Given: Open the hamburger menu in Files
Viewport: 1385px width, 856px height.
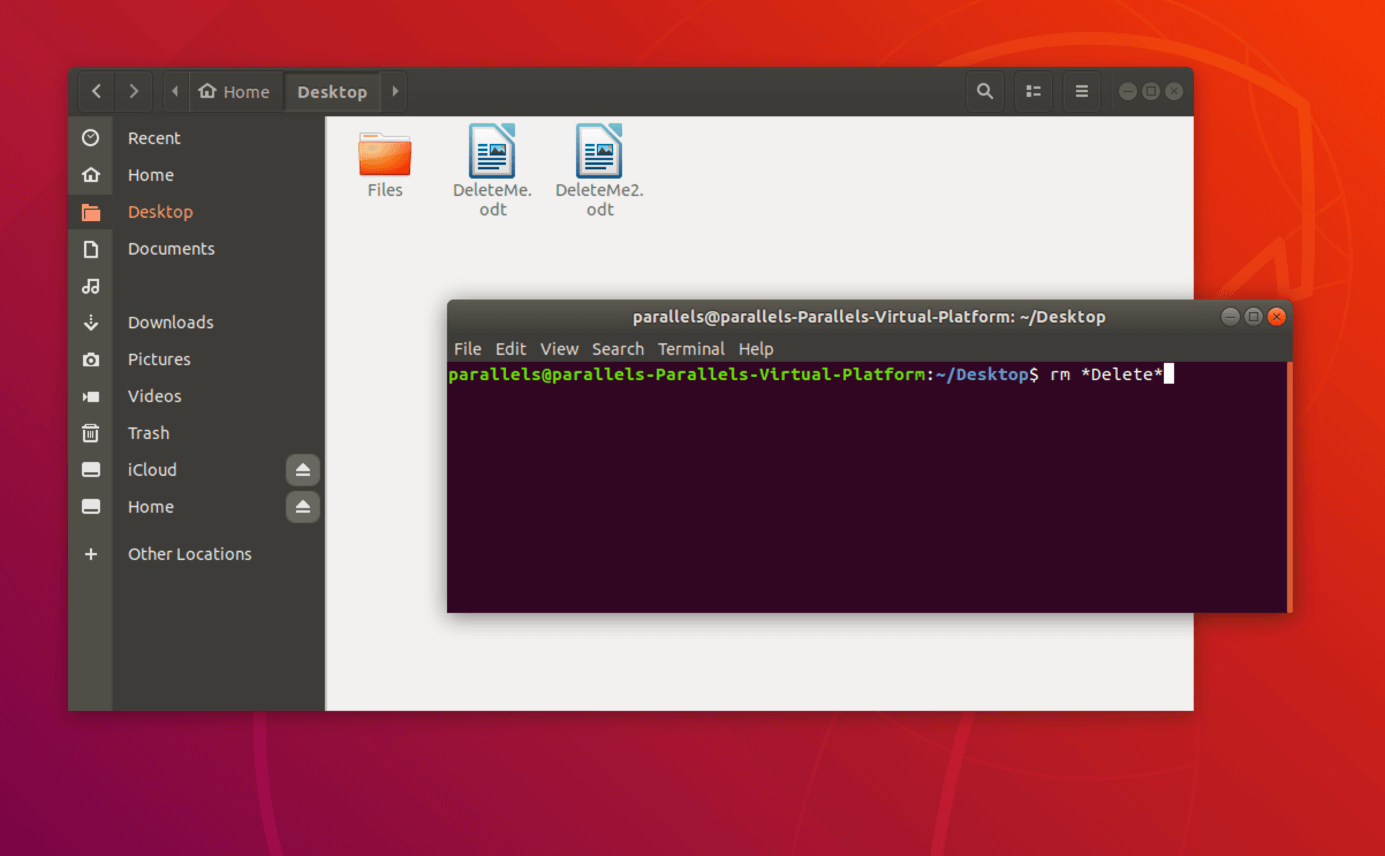Looking at the screenshot, I should (1082, 91).
